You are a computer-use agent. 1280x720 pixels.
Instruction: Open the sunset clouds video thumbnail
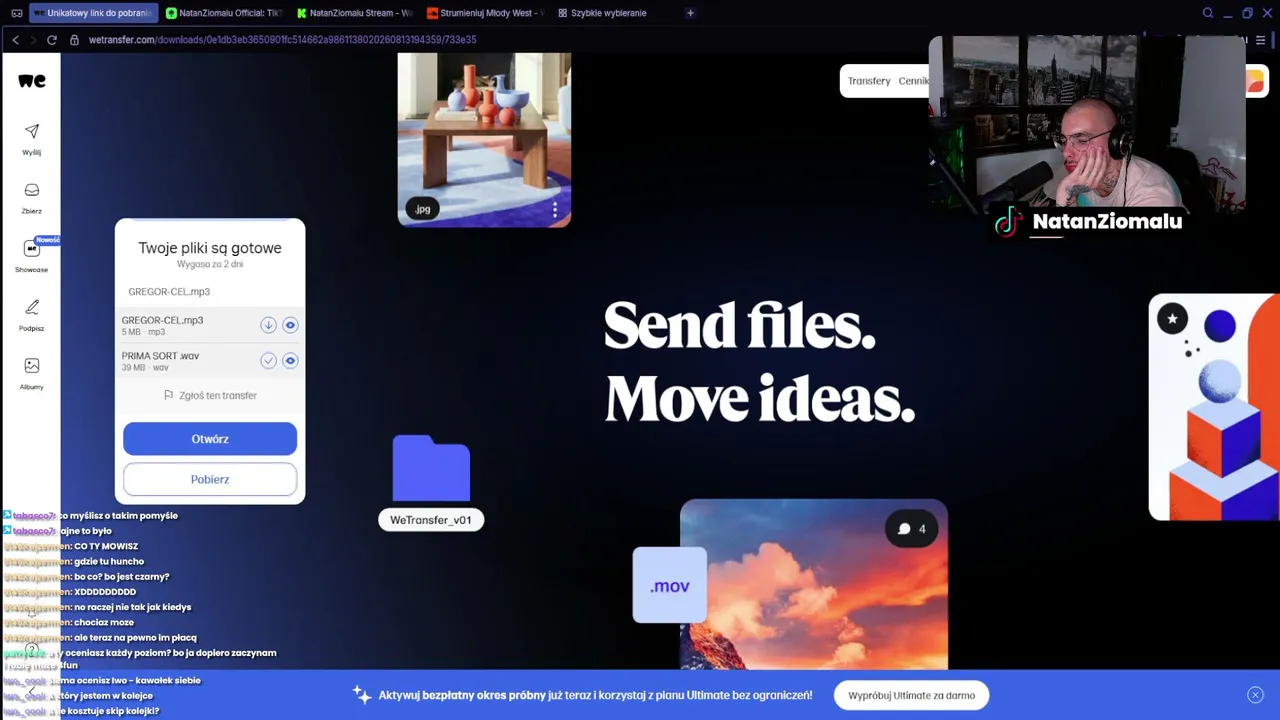[x=814, y=585]
